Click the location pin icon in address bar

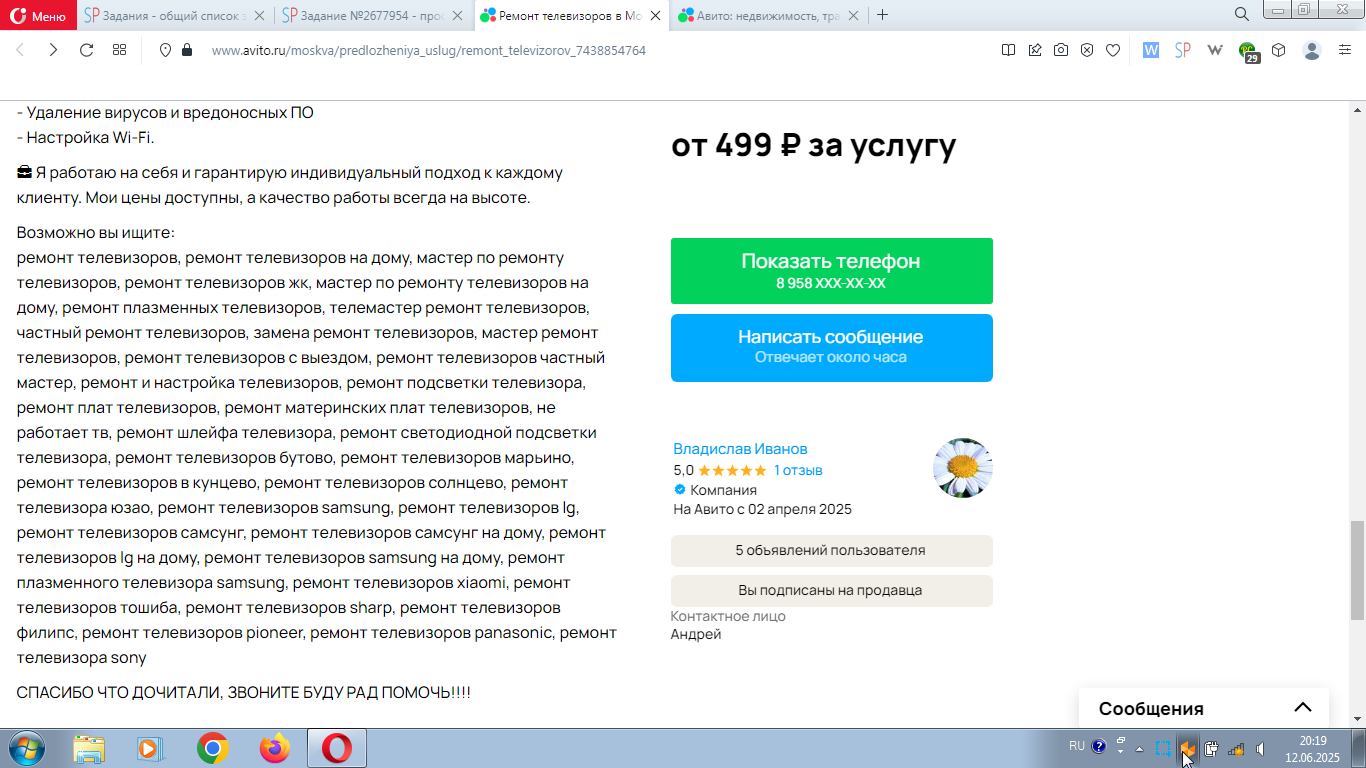pyautogui.click(x=166, y=50)
